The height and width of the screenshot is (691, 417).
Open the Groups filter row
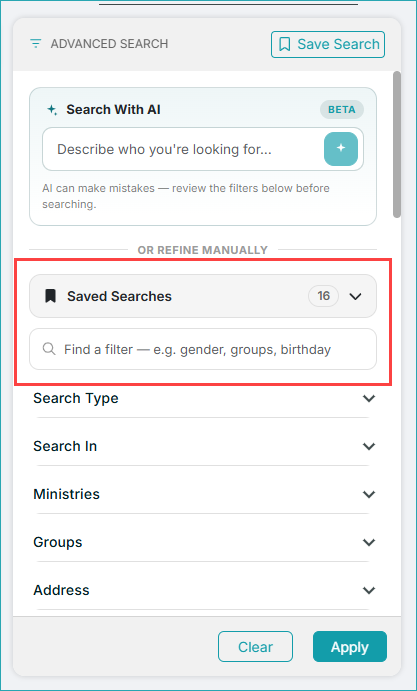point(203,542)
